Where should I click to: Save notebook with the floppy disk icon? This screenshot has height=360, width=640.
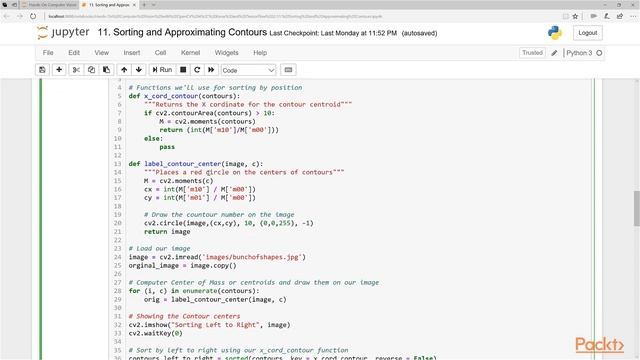pyautogui.click(x=42, y=70)
